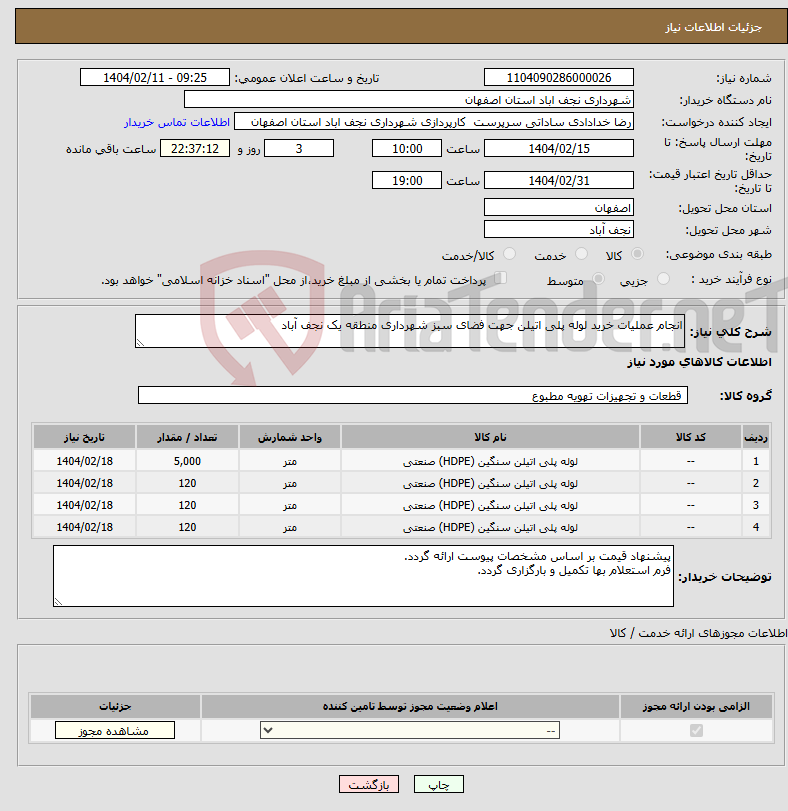Click the resize handle of buyer notes textarea
The image size is (788, 811).
(x=58, y=601)
